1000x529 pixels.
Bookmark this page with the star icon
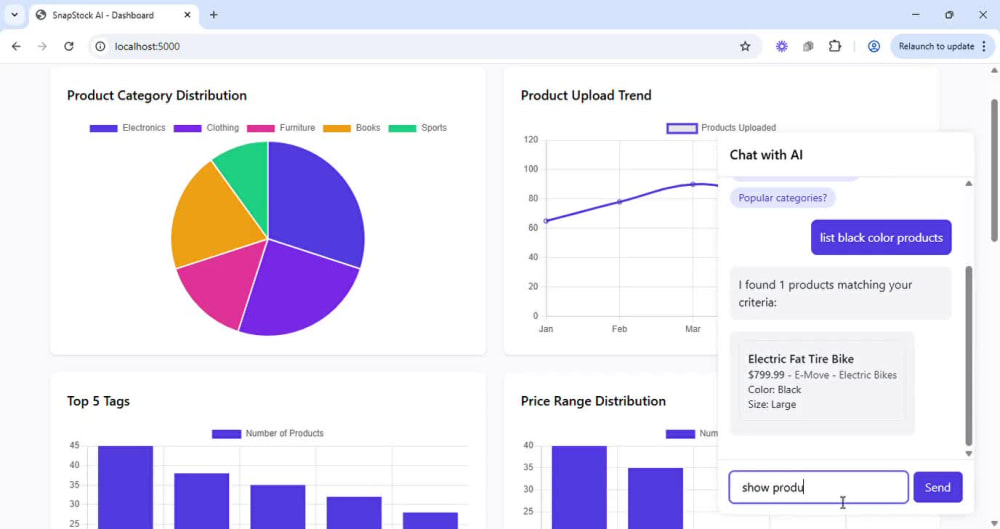click(745, 46)
